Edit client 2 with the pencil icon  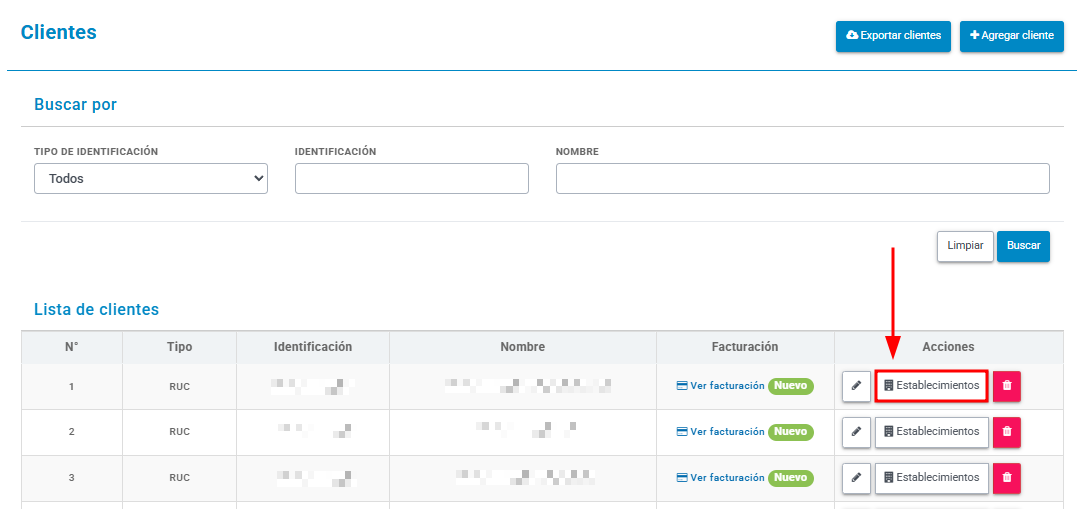tap(857, 432)
